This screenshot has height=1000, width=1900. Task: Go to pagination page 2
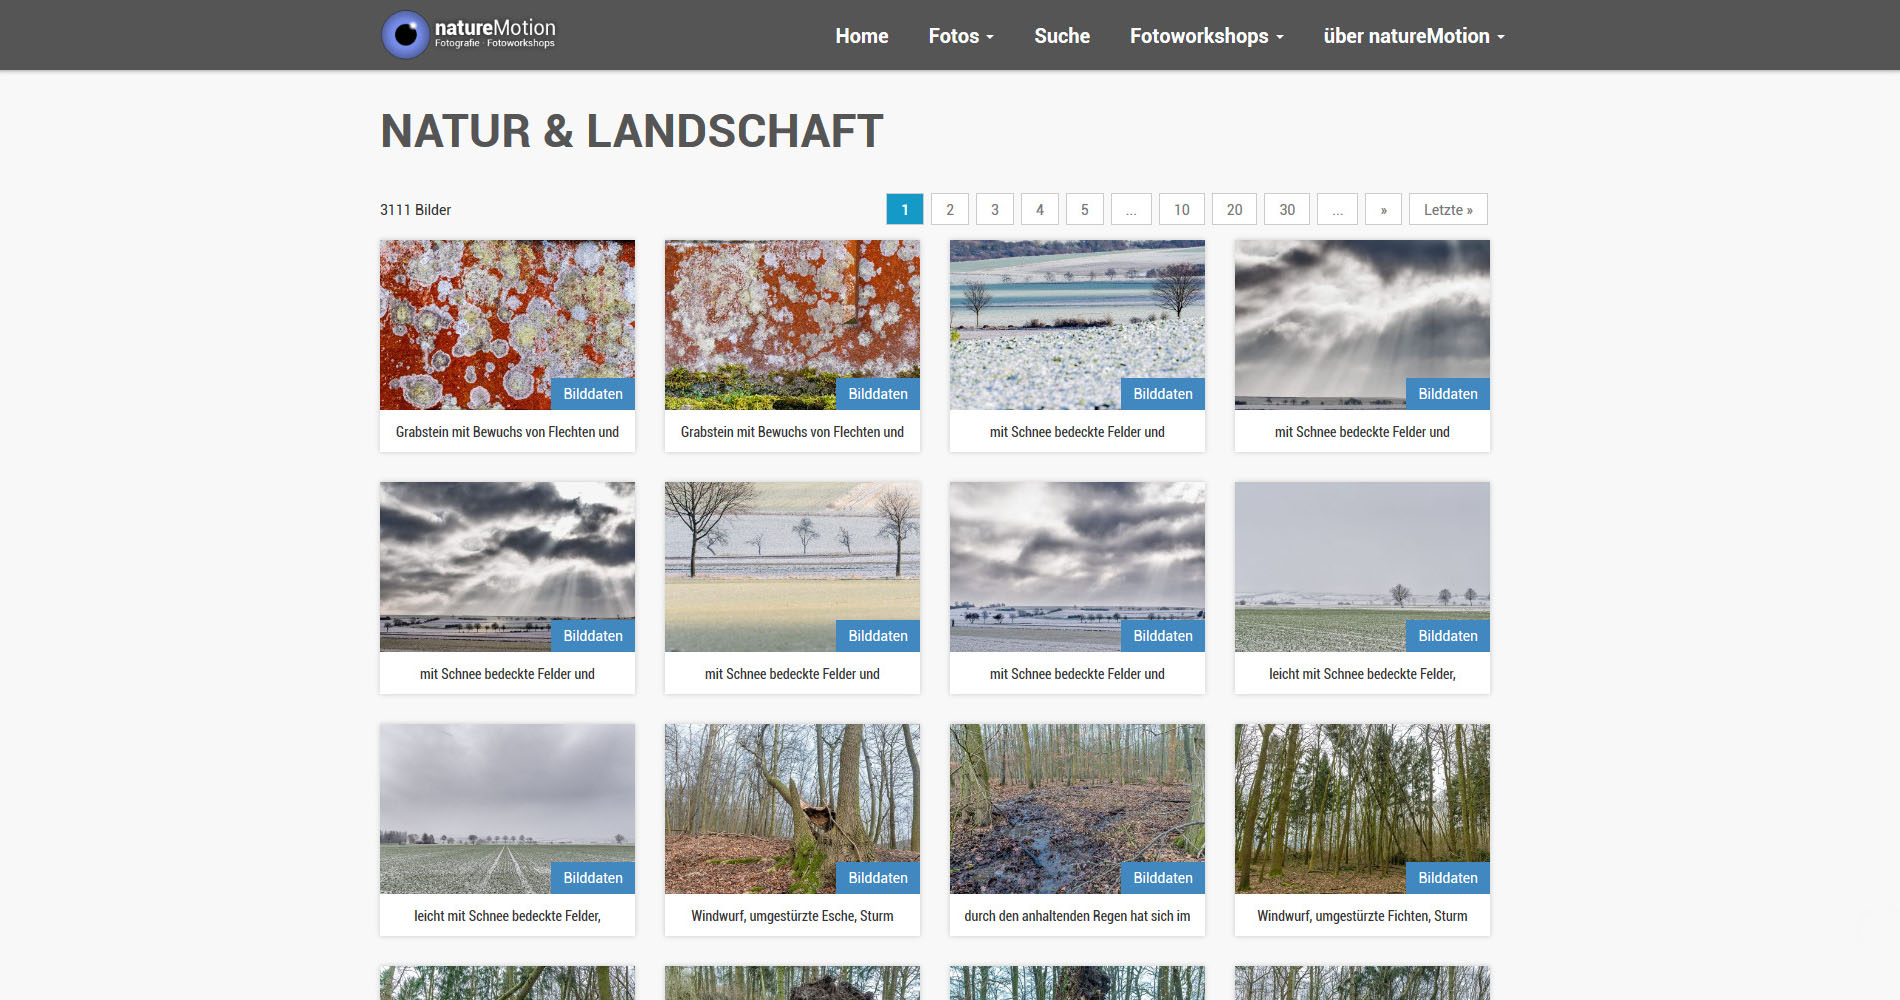pyautogui.click(x=949, y=209)
